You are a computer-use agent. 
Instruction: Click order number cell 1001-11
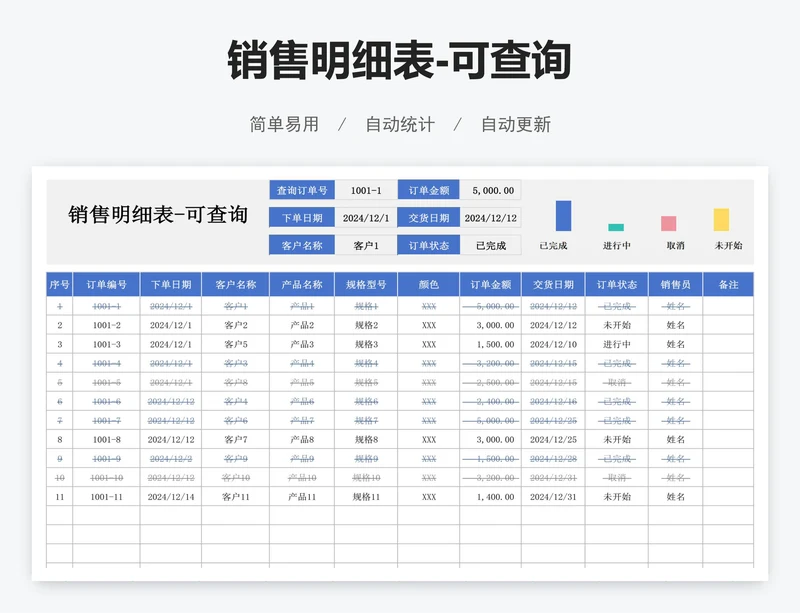pyautogui.click(x=106, y=497)
